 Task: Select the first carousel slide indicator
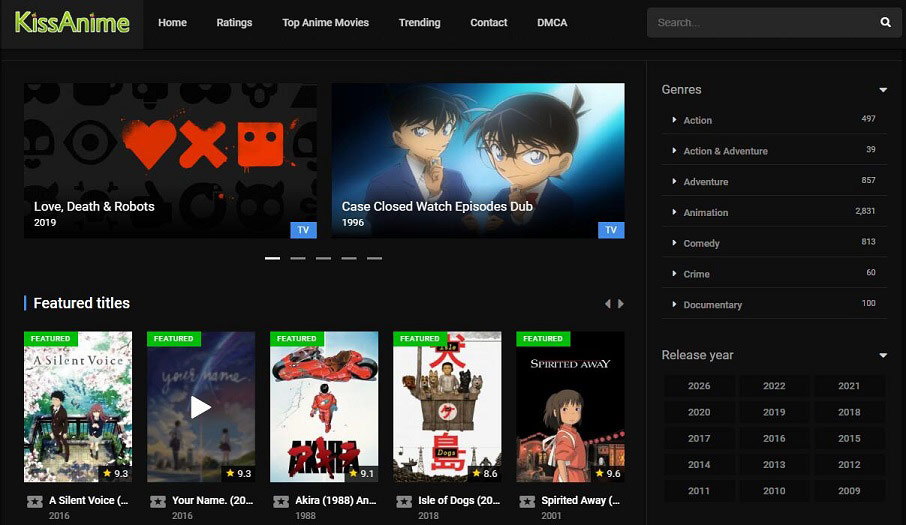tap(272, 258)
